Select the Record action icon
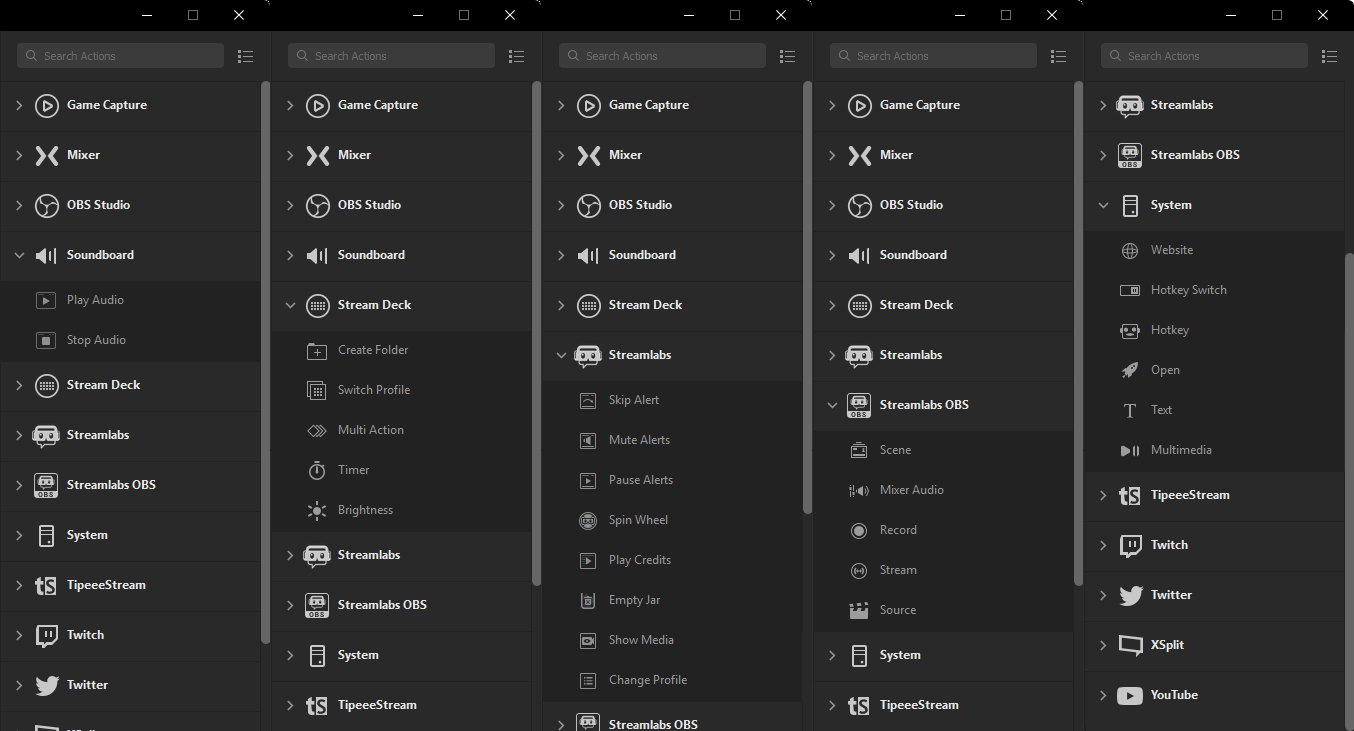This screenshot has height=731, width=1354. pyautogui.click(x=858, y=530)
